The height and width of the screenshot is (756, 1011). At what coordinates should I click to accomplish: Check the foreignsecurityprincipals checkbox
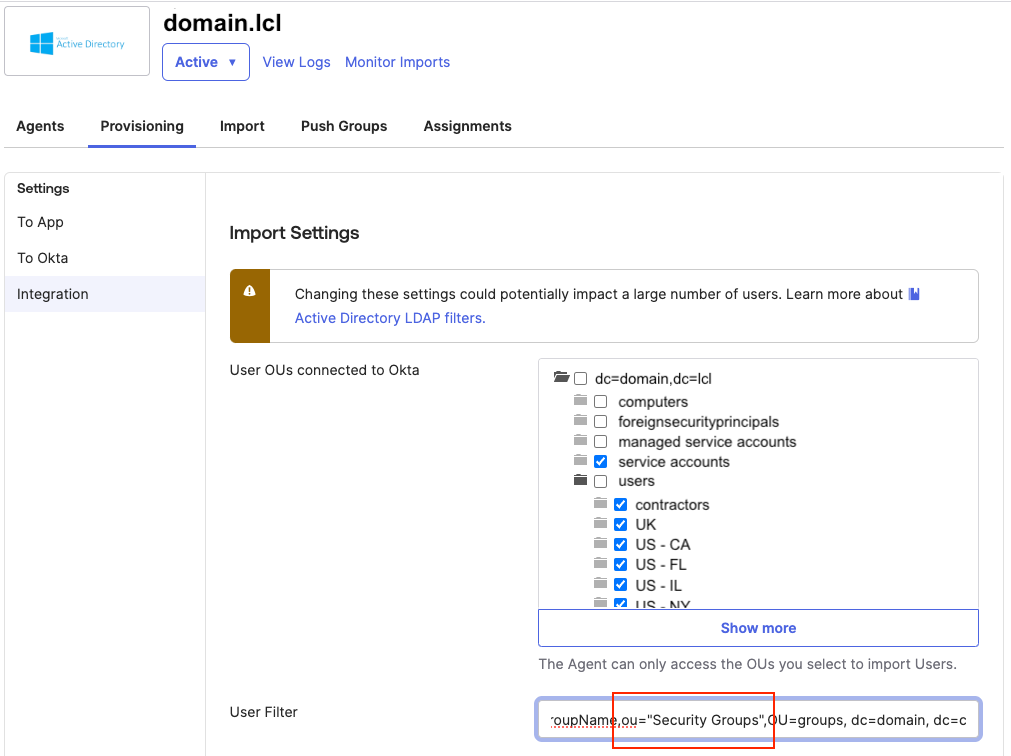point(600,422)
